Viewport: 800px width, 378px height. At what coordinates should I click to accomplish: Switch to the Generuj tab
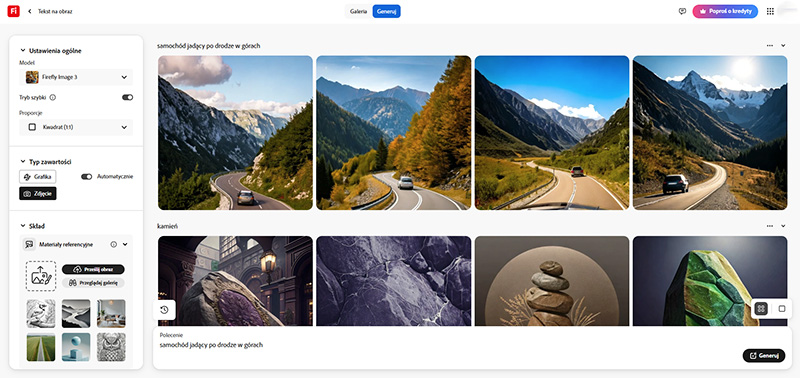[x=386, y=11]
